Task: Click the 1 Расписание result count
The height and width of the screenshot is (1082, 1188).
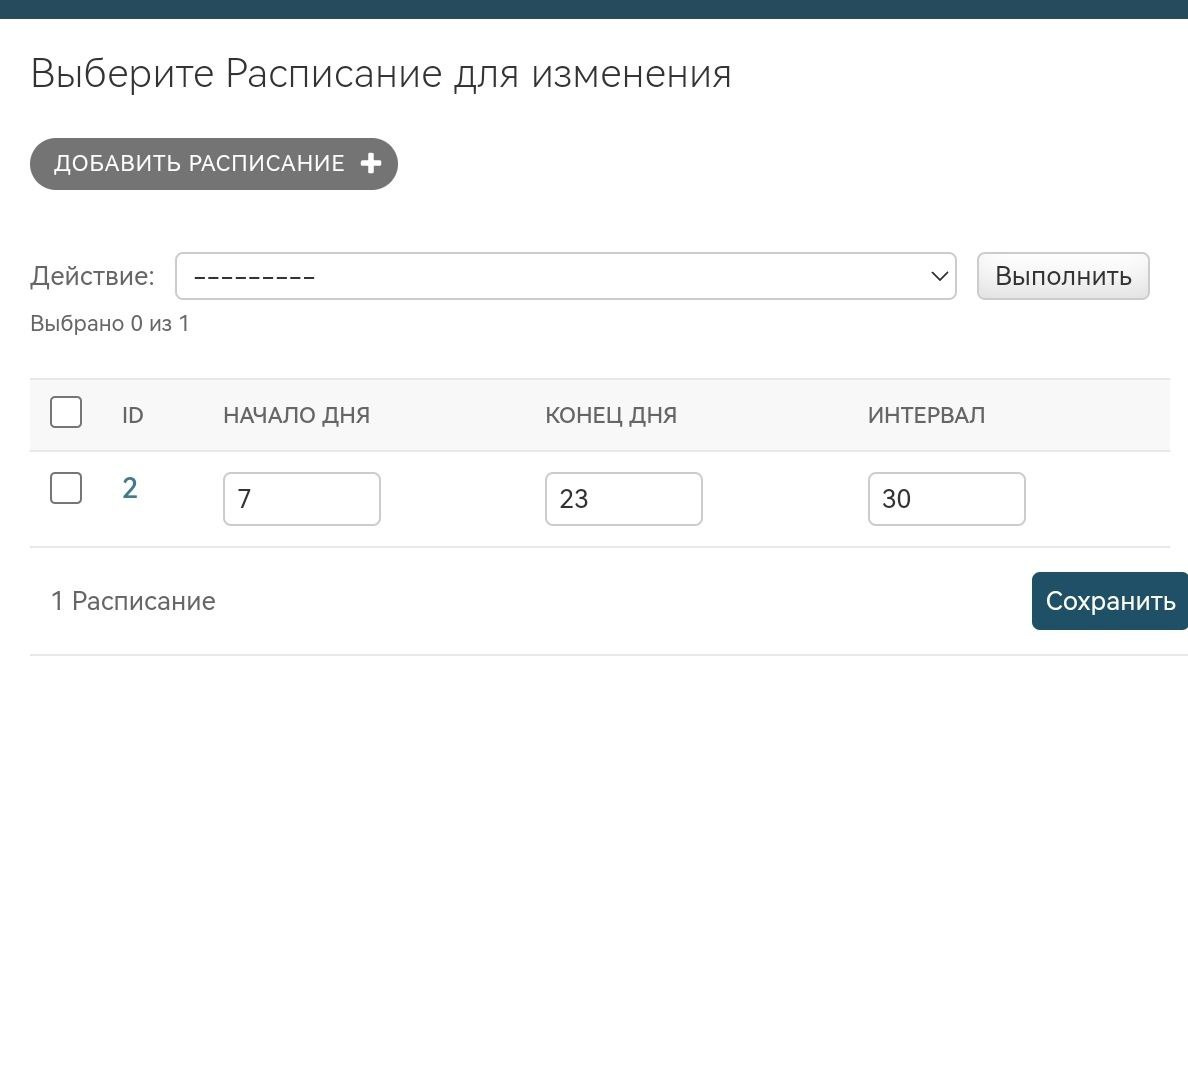Action: [133, 601]
